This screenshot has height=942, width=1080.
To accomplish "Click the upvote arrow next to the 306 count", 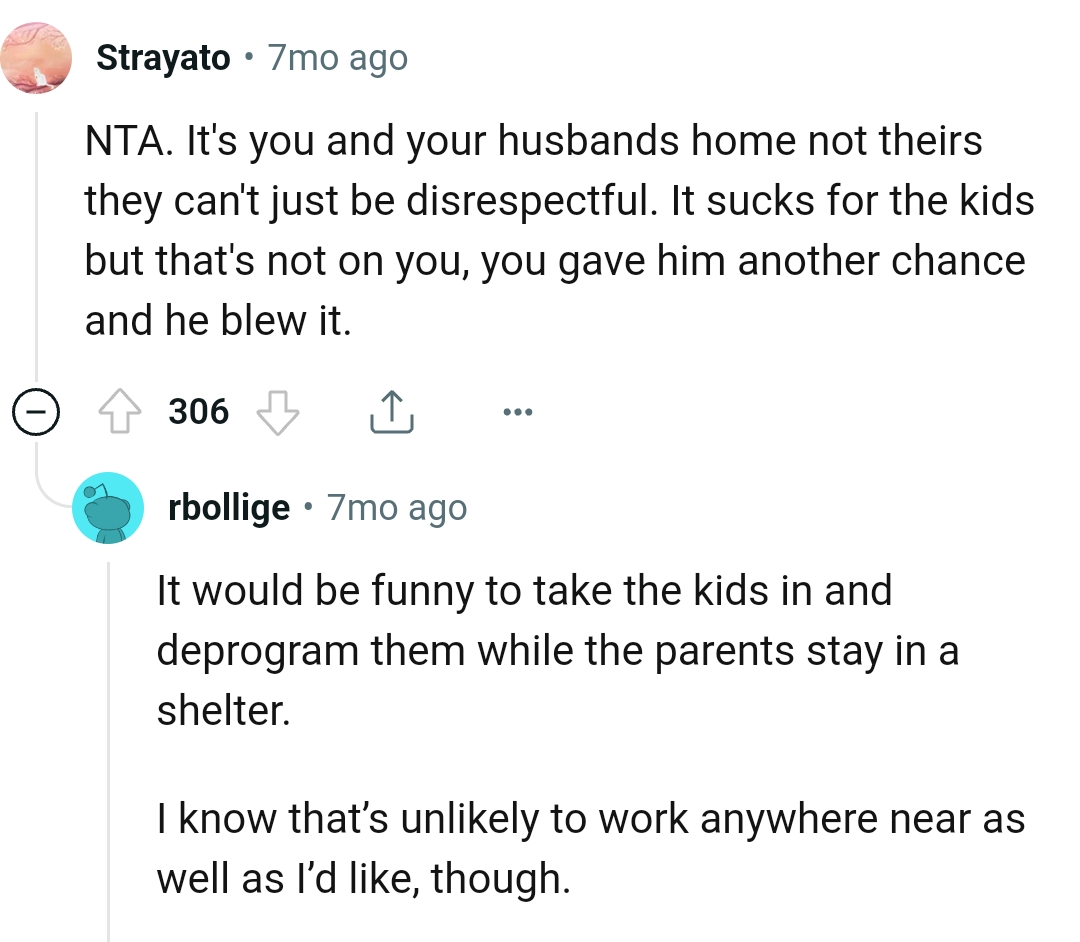I will [x=122, y=410].
